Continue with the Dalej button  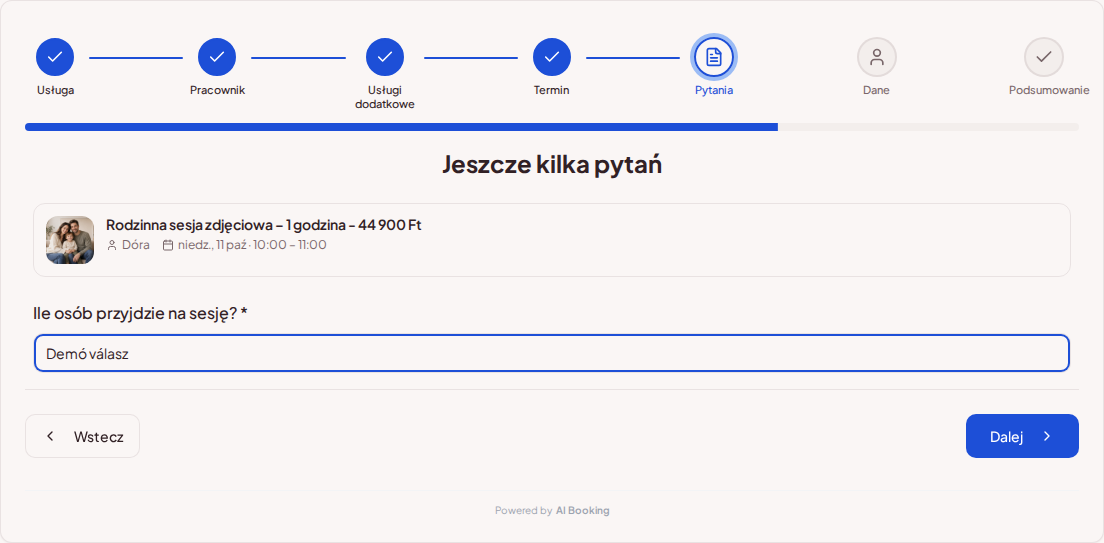1022,436
